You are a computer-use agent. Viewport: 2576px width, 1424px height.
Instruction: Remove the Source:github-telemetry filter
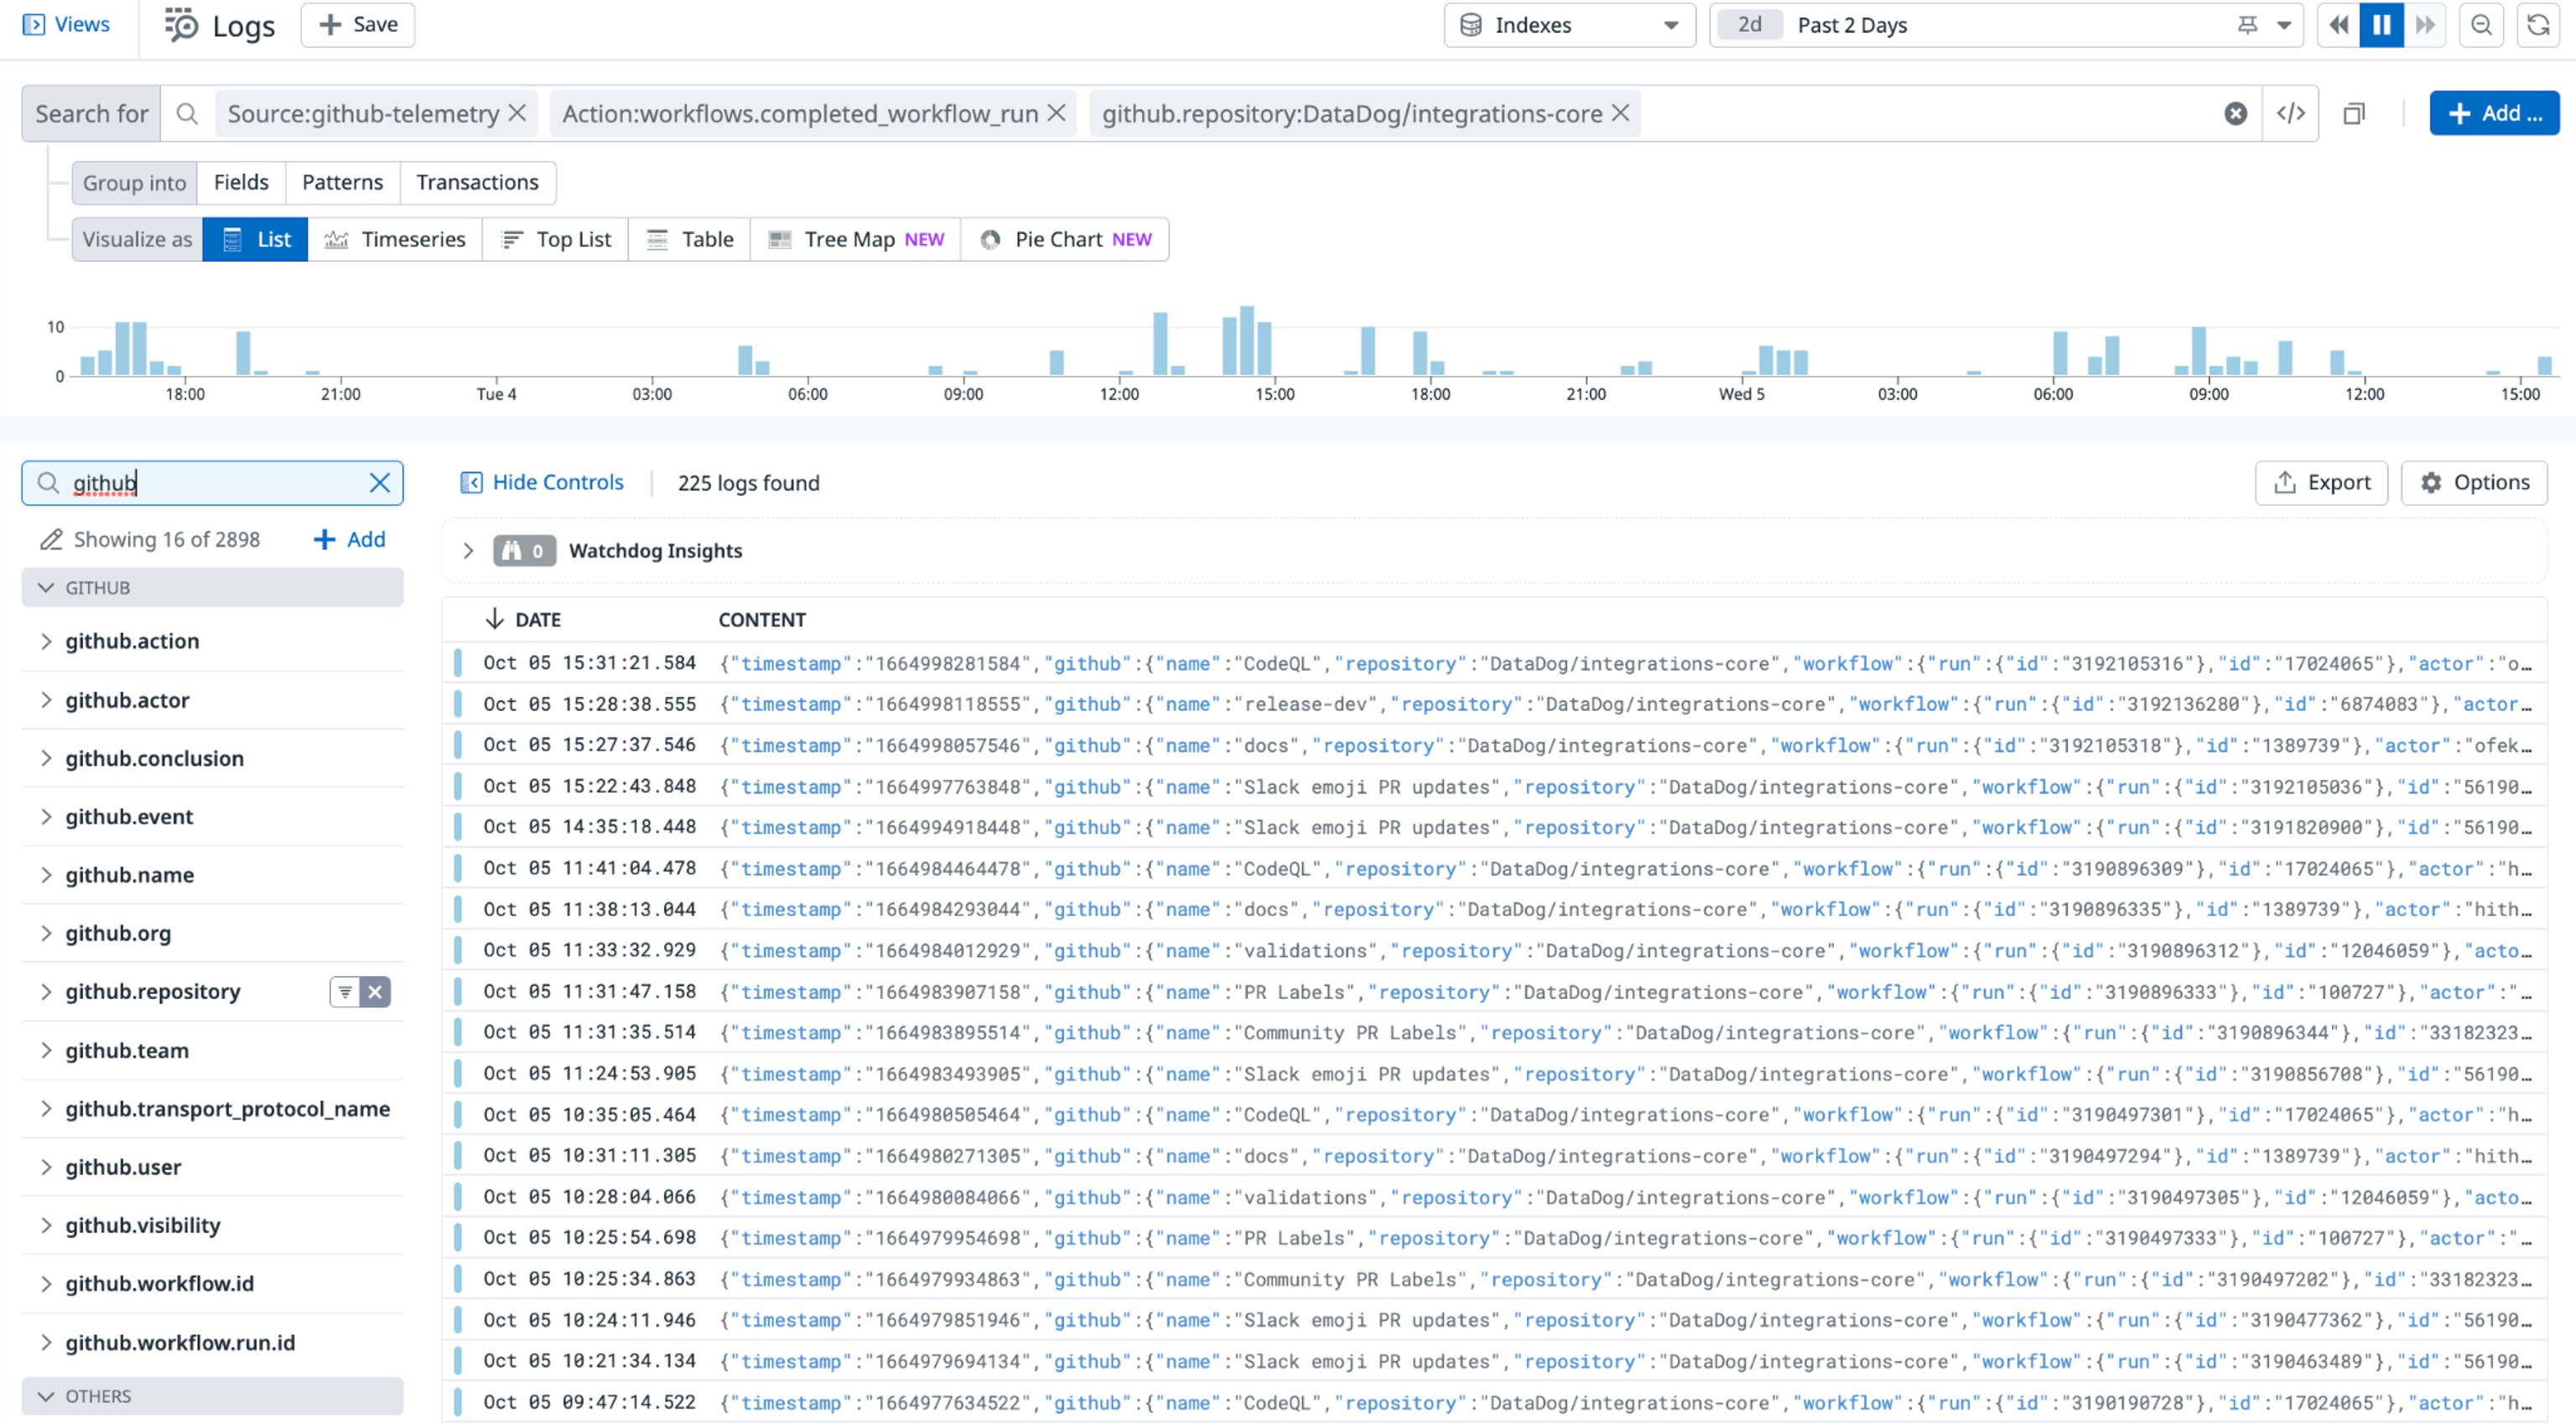point(517,113)
